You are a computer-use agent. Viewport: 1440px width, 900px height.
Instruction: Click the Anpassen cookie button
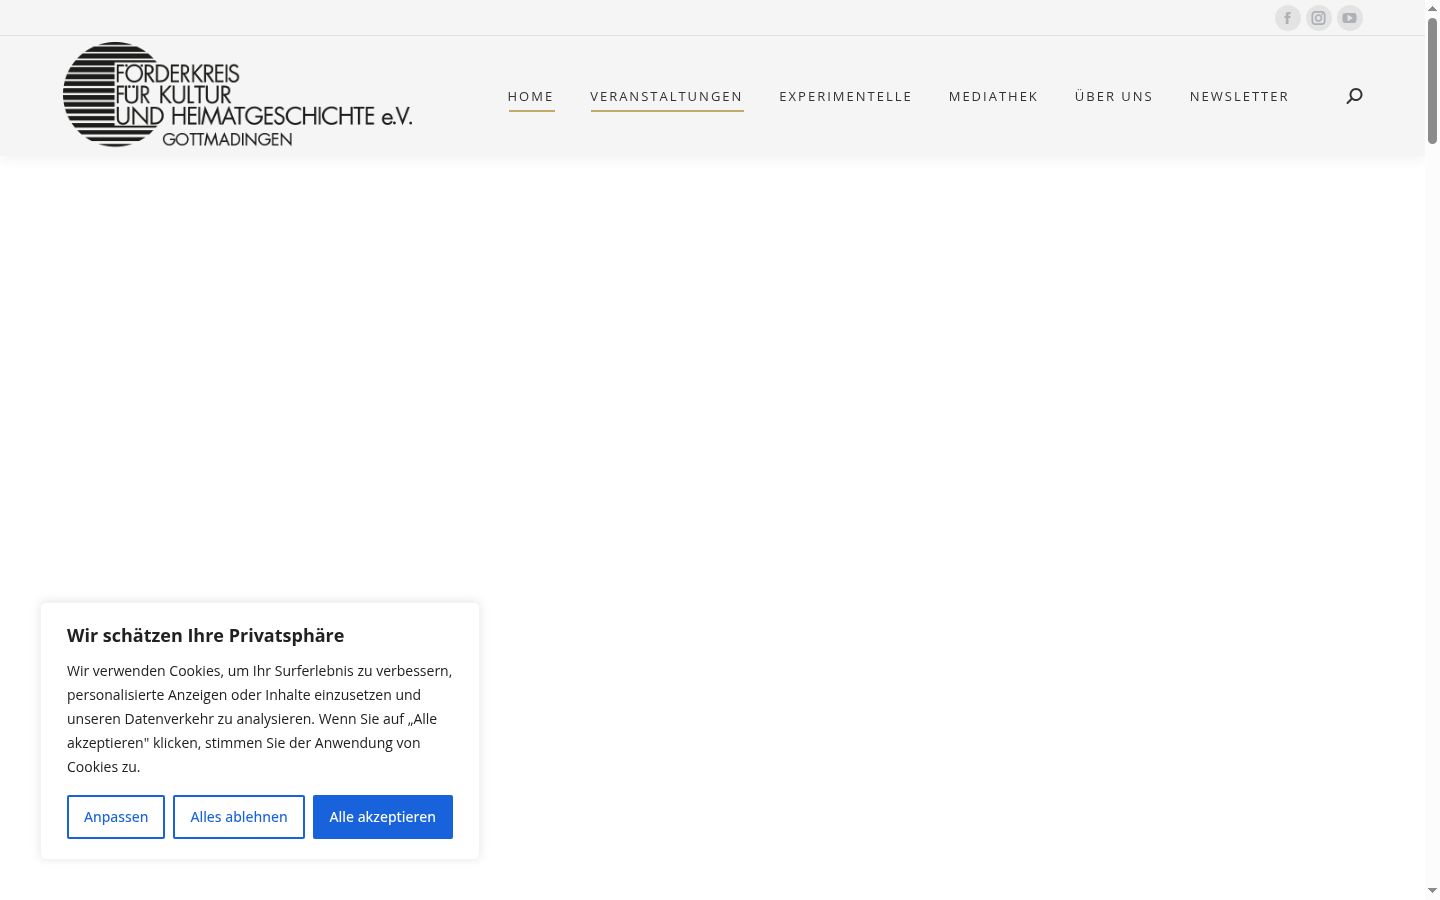116,817
